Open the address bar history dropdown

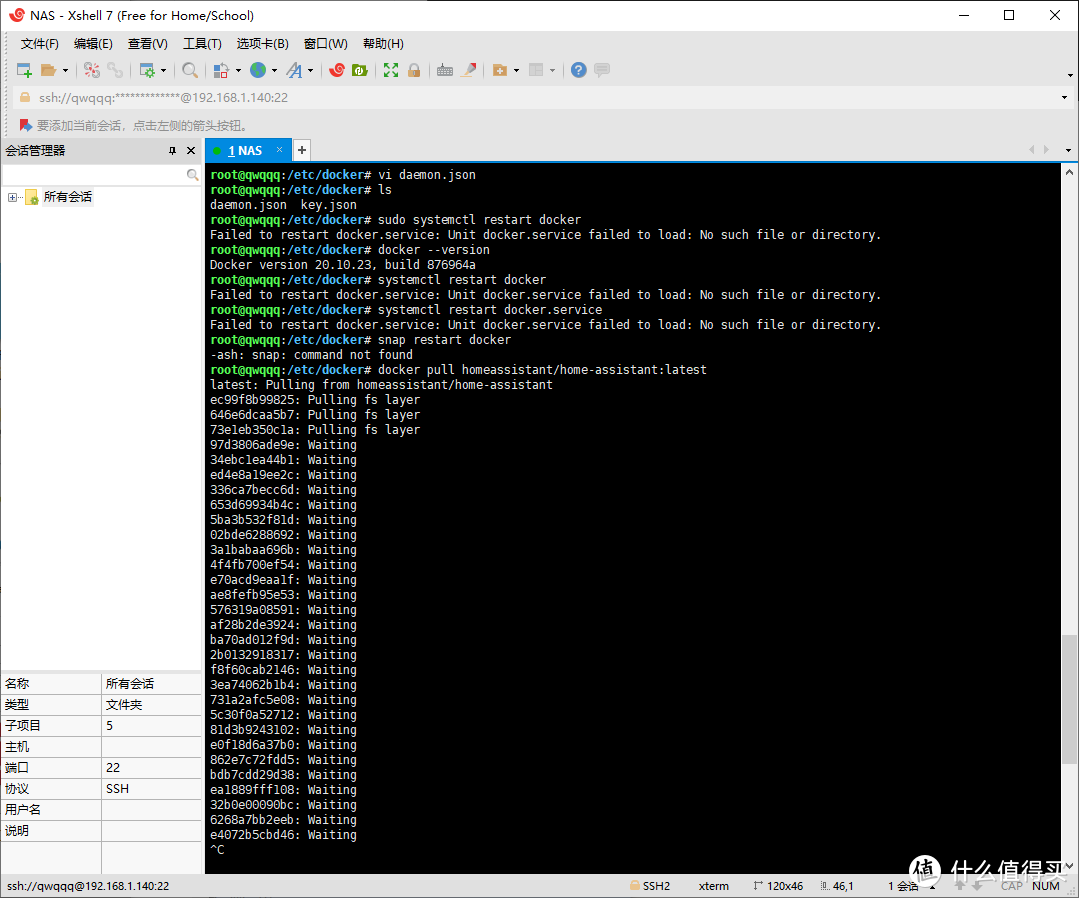tap(1064, 98)
